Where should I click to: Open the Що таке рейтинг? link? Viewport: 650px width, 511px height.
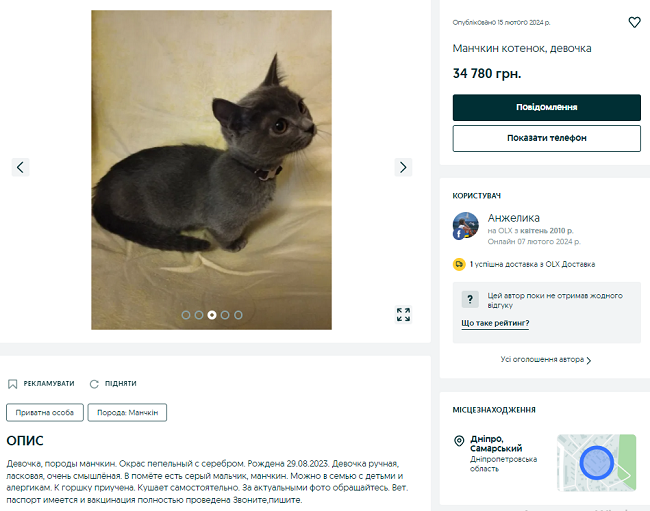(x=495, y=323)
